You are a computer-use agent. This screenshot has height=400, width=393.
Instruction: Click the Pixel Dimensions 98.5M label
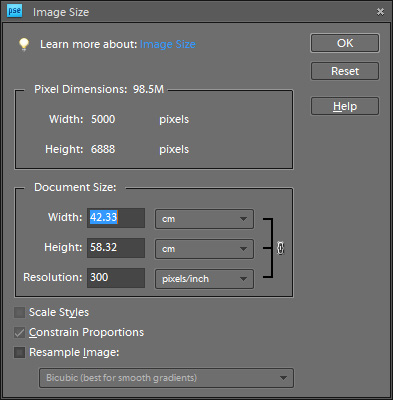[x=99, y=89]
